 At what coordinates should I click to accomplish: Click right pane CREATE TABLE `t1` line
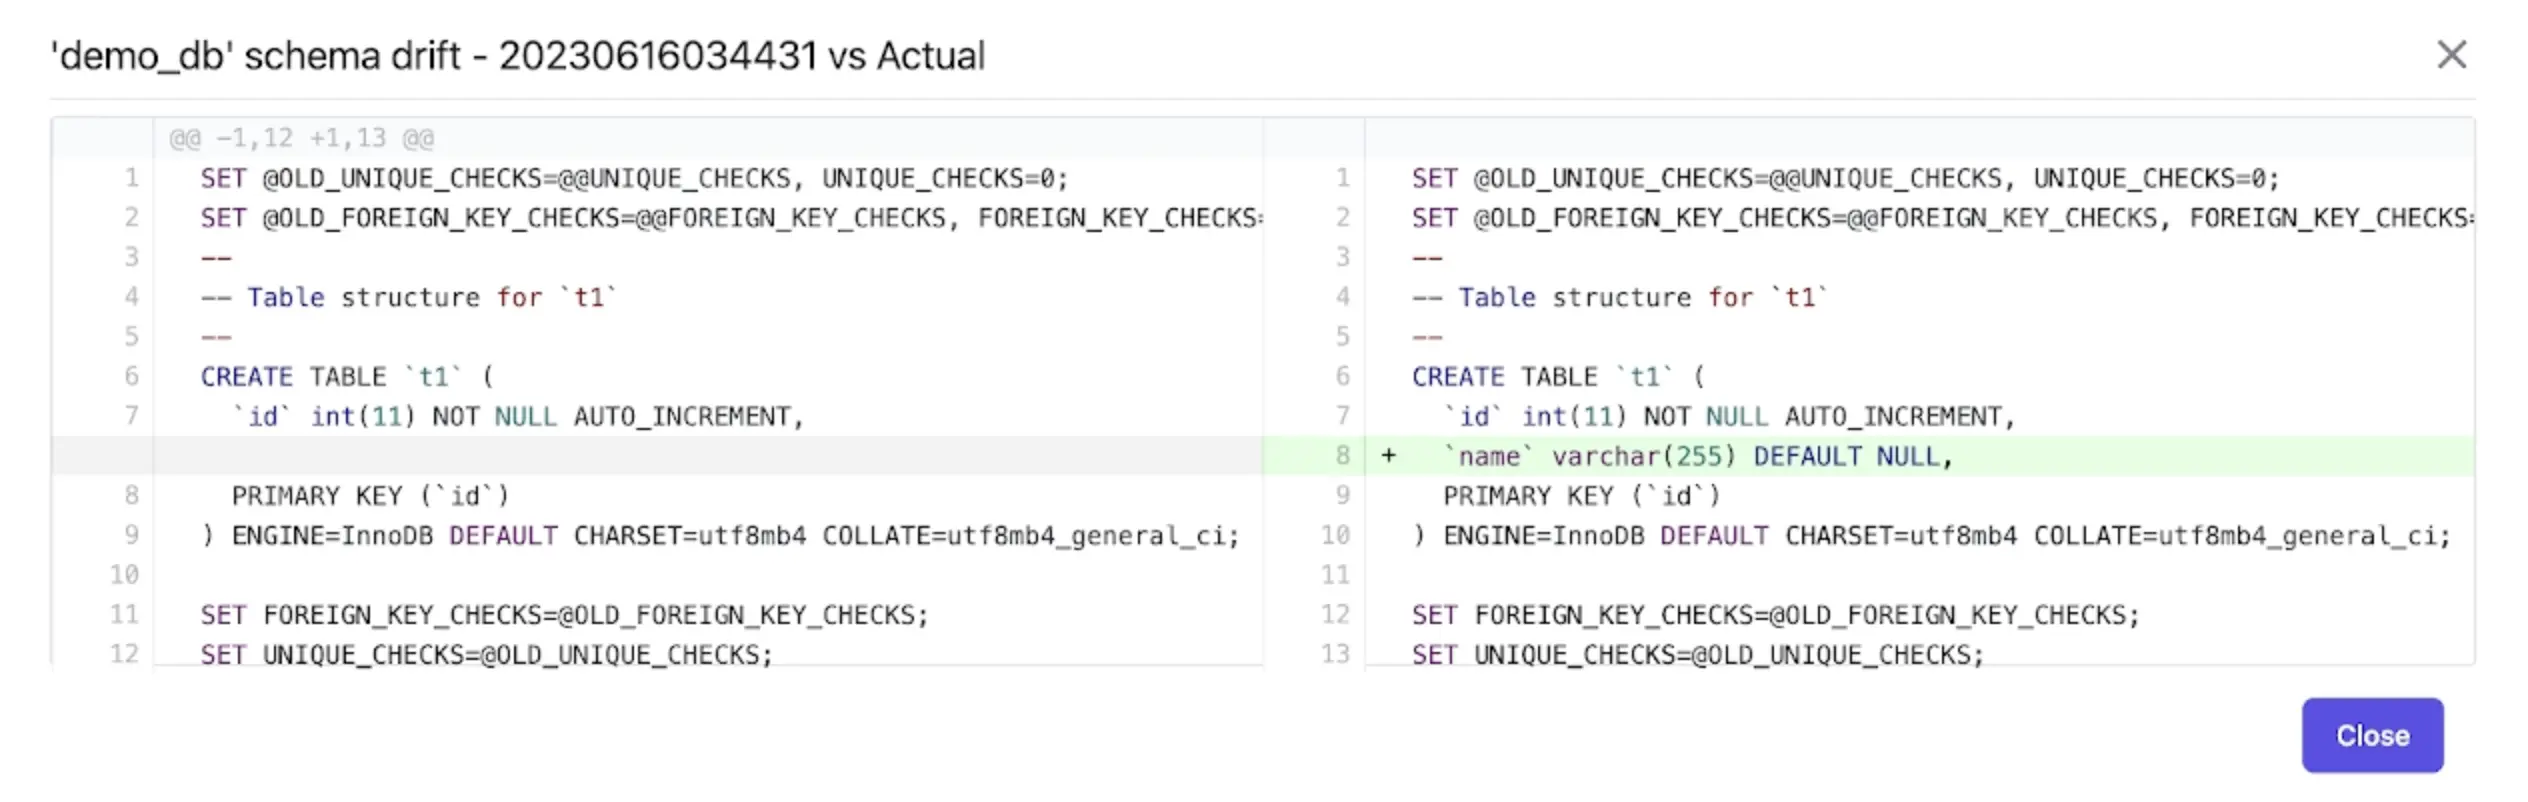point(1559,377)
